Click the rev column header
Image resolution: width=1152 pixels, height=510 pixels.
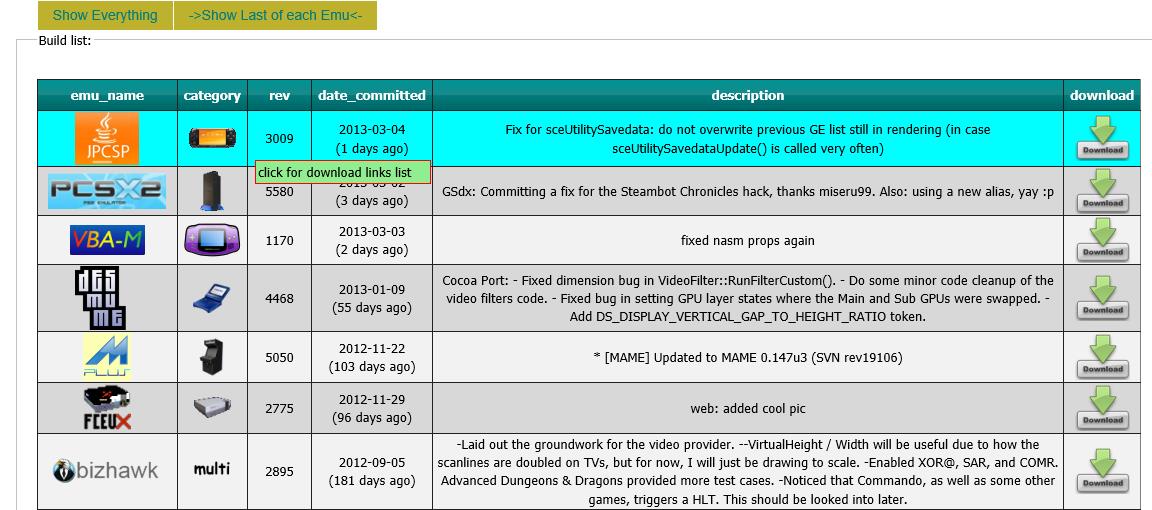279,96
